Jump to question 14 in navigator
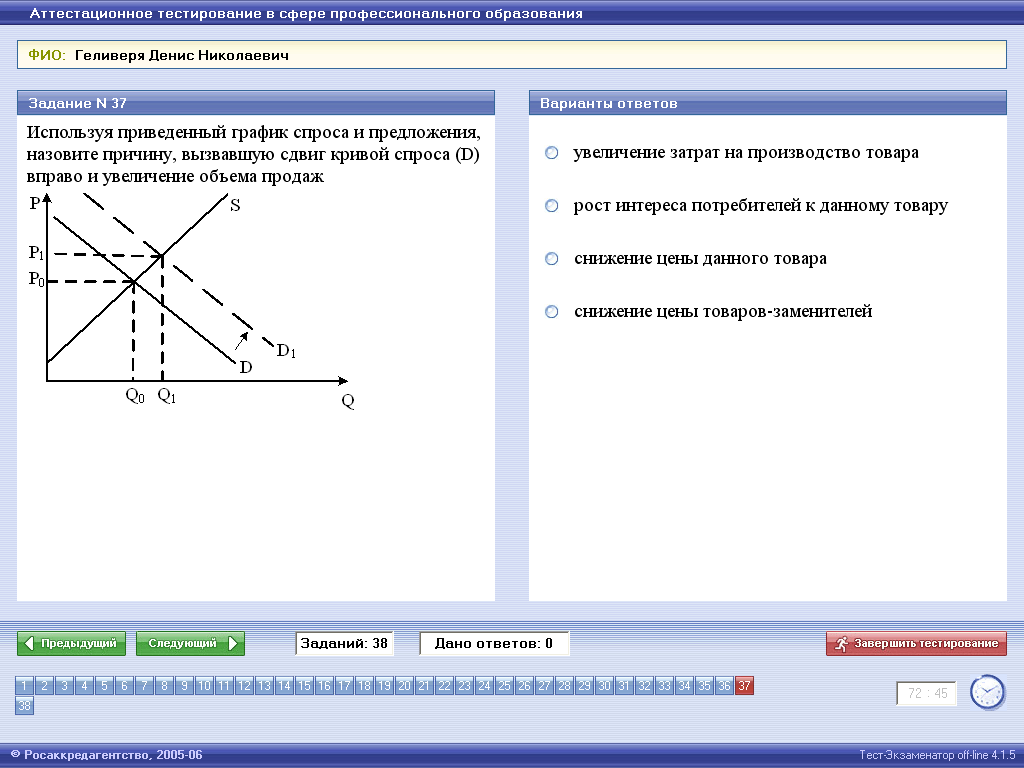Viewport: 1024px width, 768px height. [284, 686]
